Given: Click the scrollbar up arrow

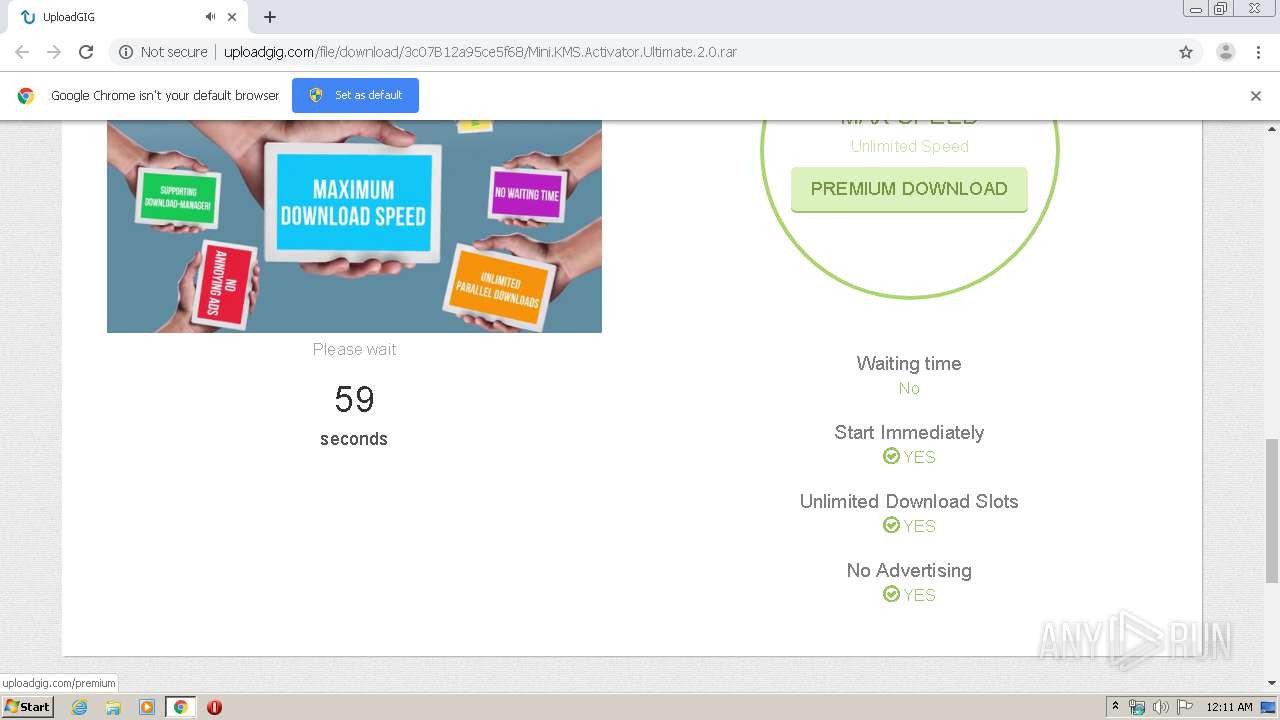Looking at the screenshot, I should click(1272, 129).
